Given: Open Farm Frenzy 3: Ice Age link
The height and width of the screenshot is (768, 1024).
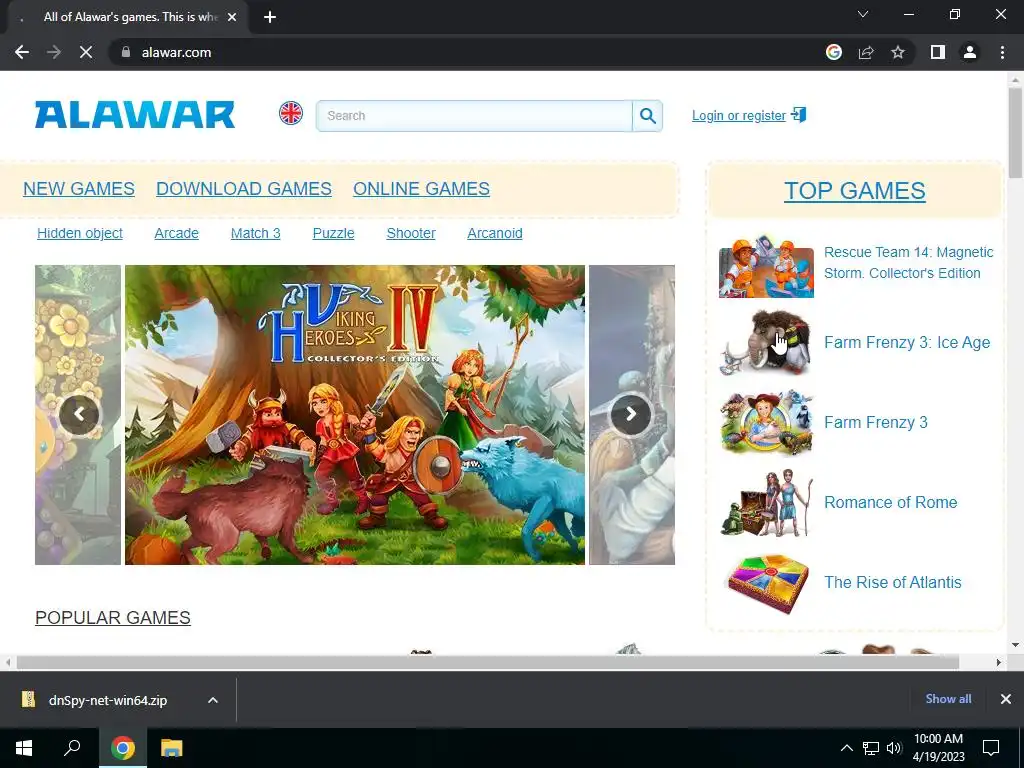Looking at the screenshot, I should (906, 342).
